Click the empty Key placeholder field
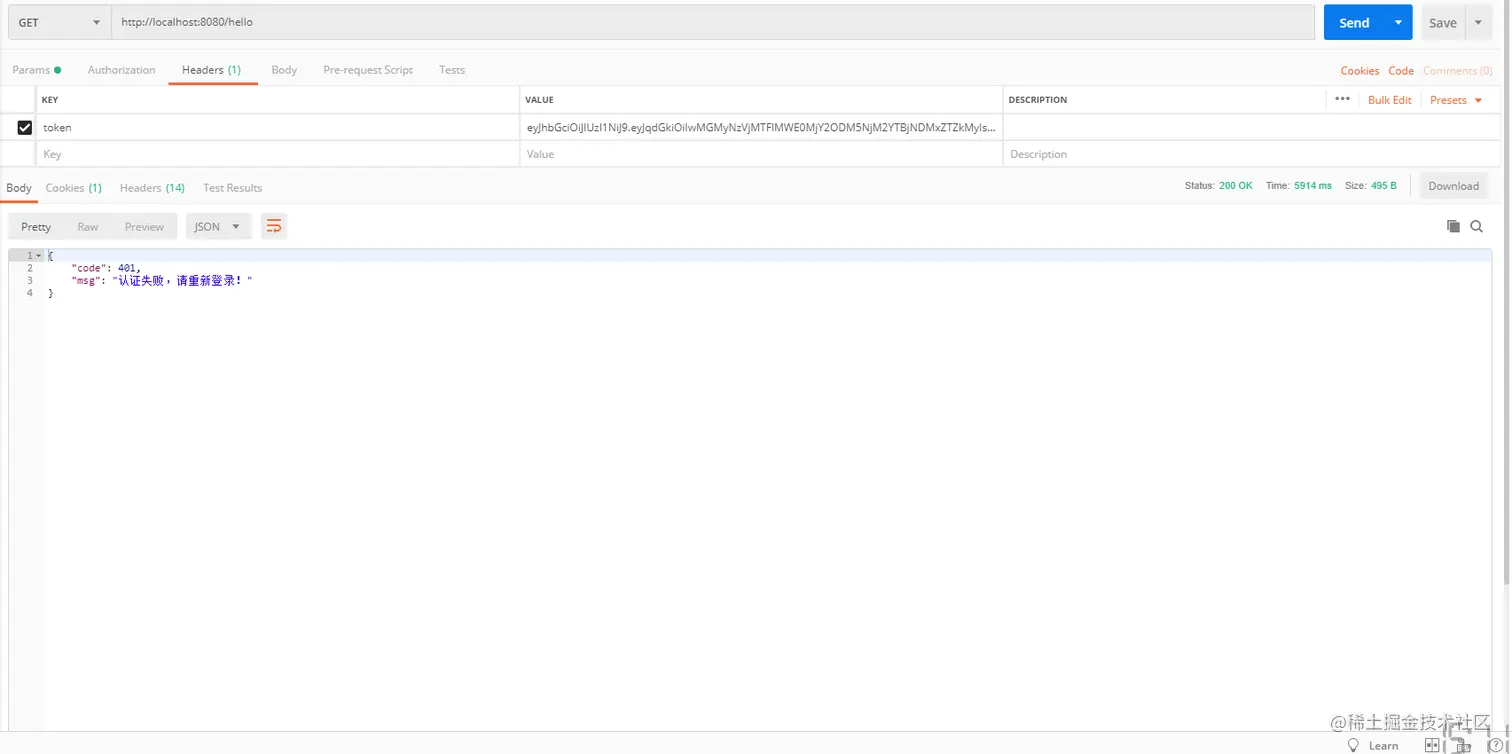The height and width of the screenshot is (754, 1512). tap(278, 154)
